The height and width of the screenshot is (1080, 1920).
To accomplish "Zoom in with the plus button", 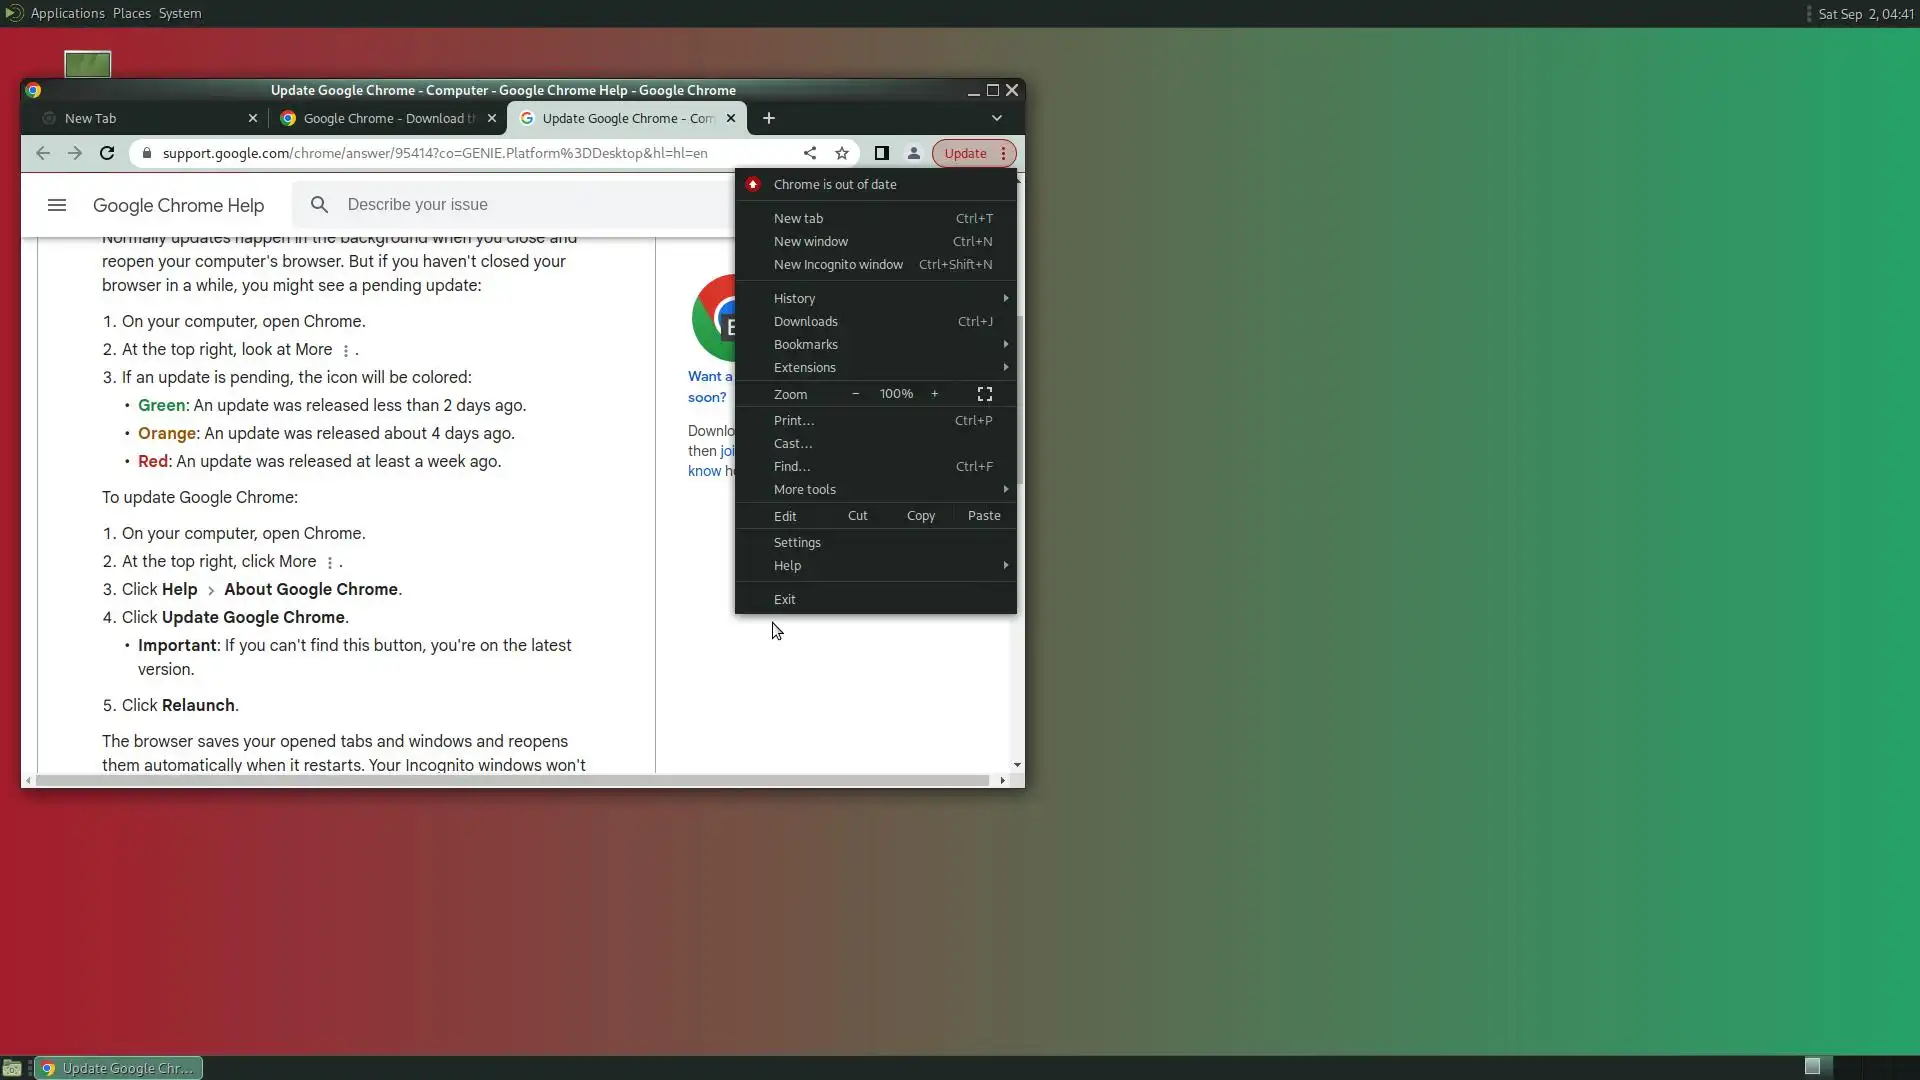I will coord(935,394).
